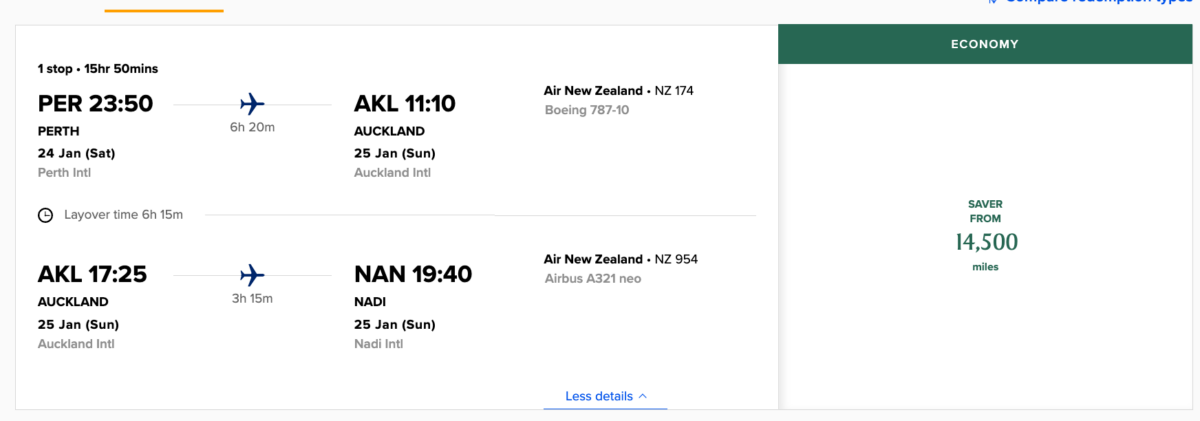Click the airplane icon on Perth–Auckland leg

click(252, 104)
